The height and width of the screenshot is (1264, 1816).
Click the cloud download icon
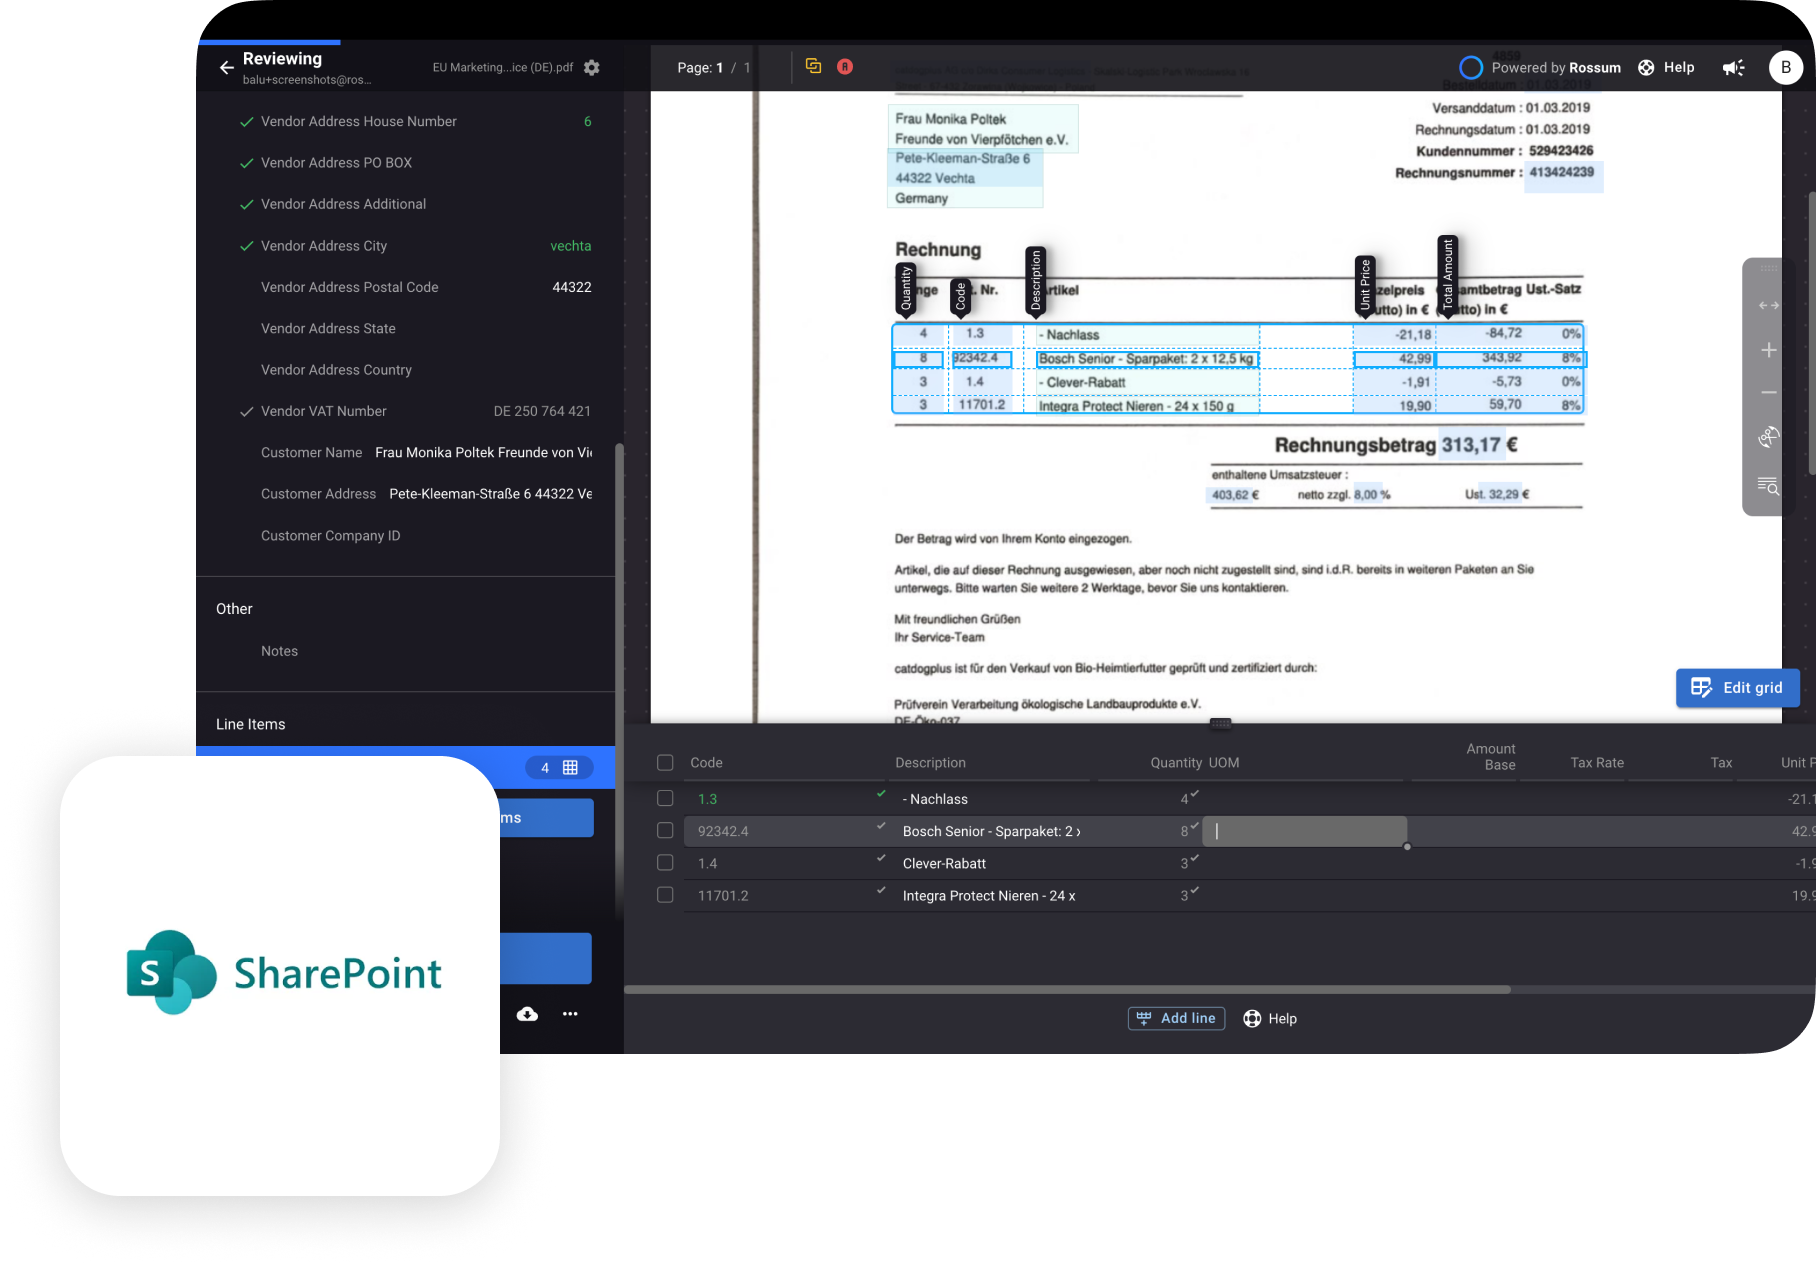527,1014
